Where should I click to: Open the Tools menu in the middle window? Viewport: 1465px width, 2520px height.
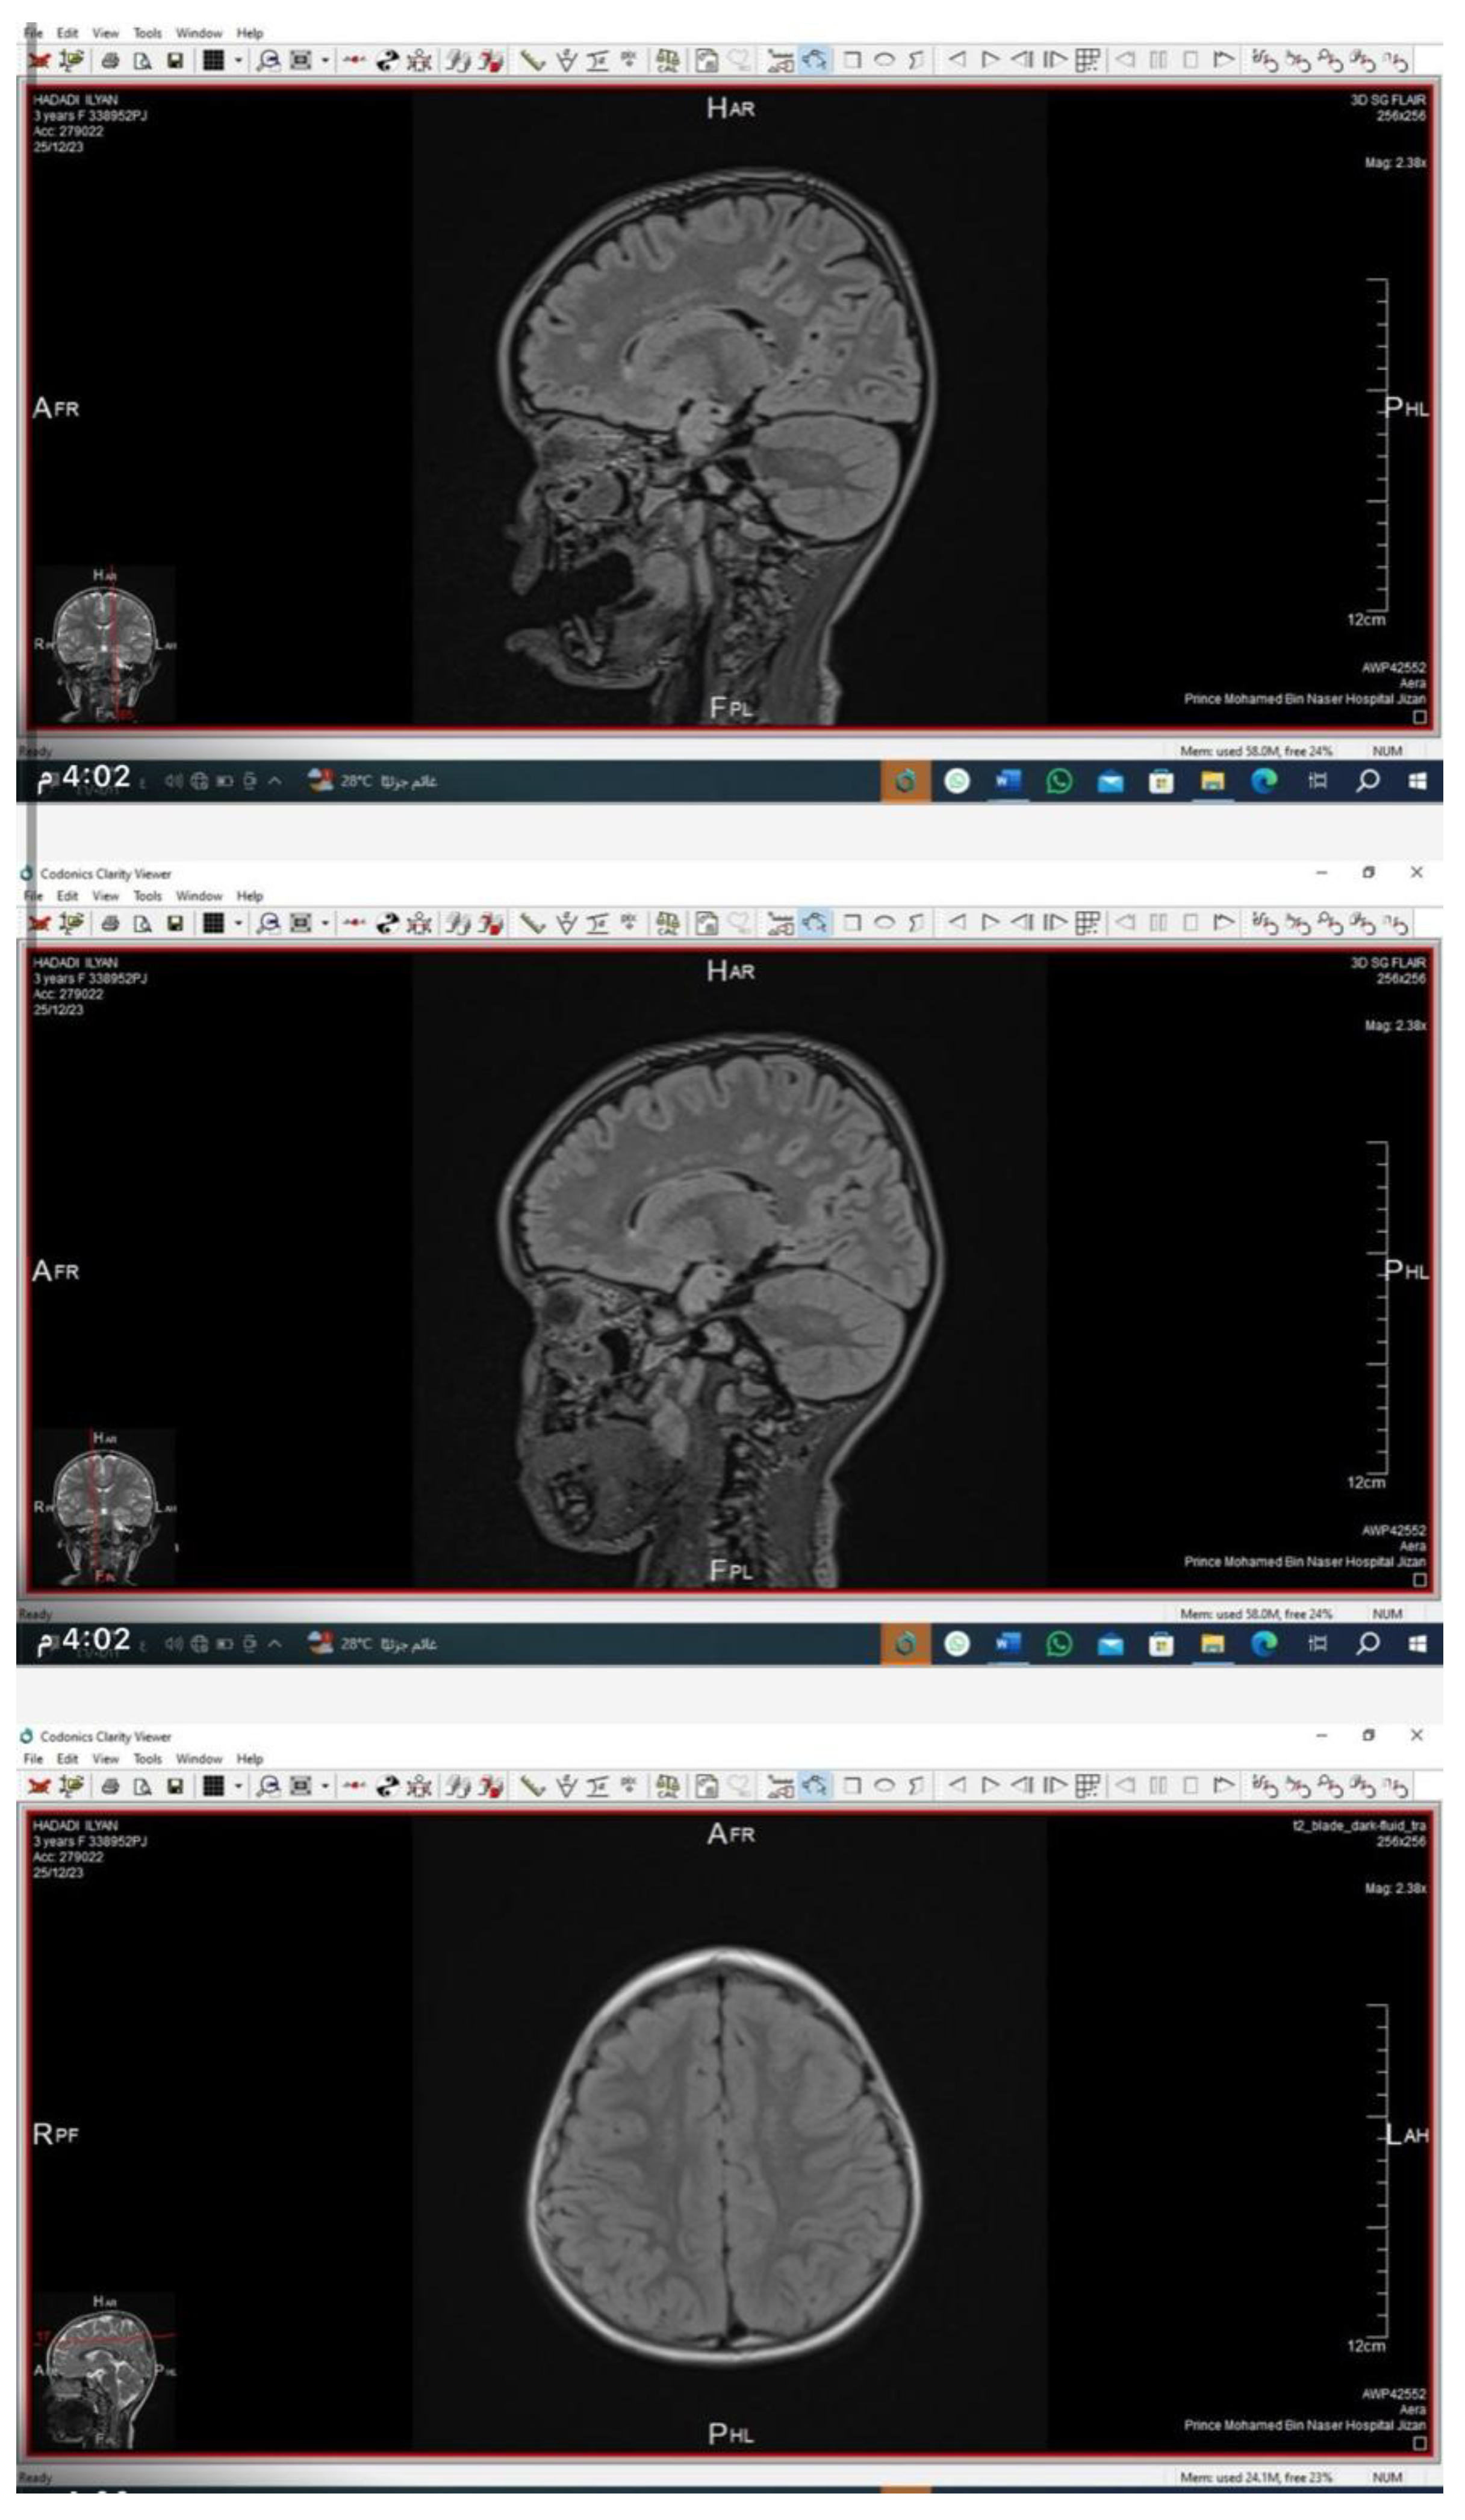pos(147,896)
